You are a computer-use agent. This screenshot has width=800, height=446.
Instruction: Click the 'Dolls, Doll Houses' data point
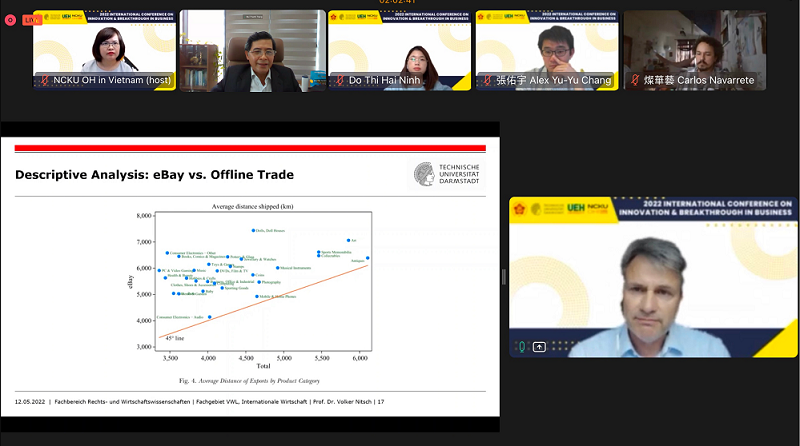pos(254,231)
